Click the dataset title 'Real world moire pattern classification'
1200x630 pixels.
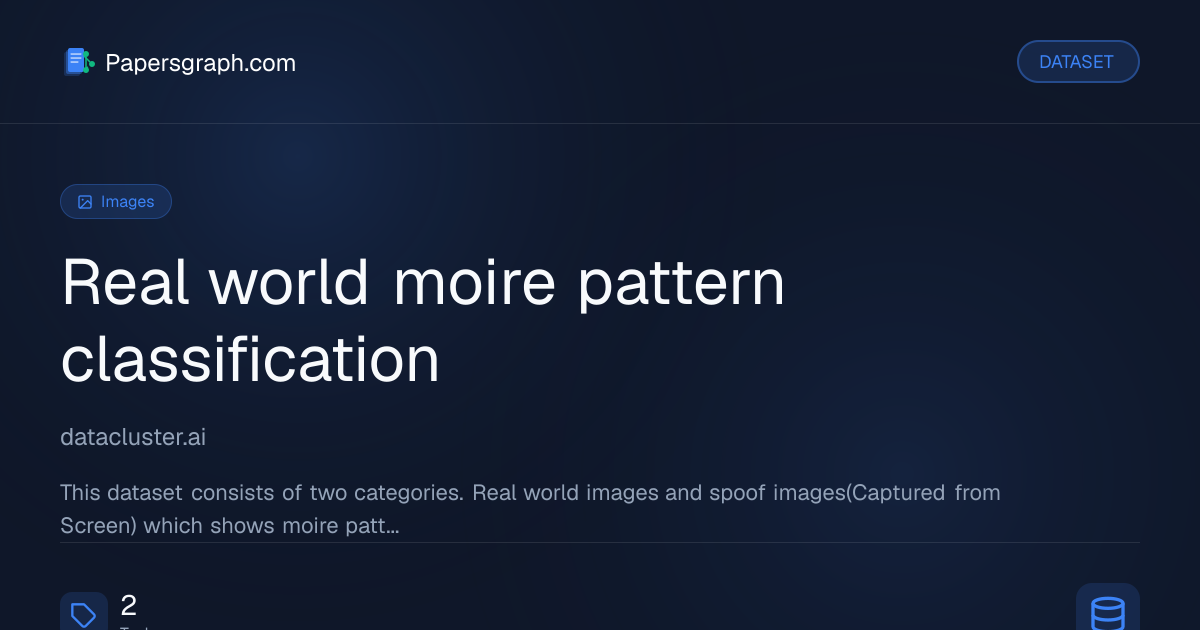(423, 320)
